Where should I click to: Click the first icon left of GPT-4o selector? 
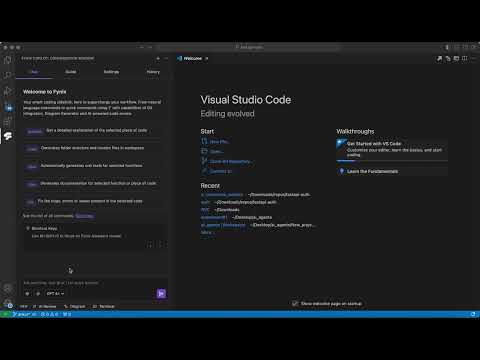[x=27, y=294]
